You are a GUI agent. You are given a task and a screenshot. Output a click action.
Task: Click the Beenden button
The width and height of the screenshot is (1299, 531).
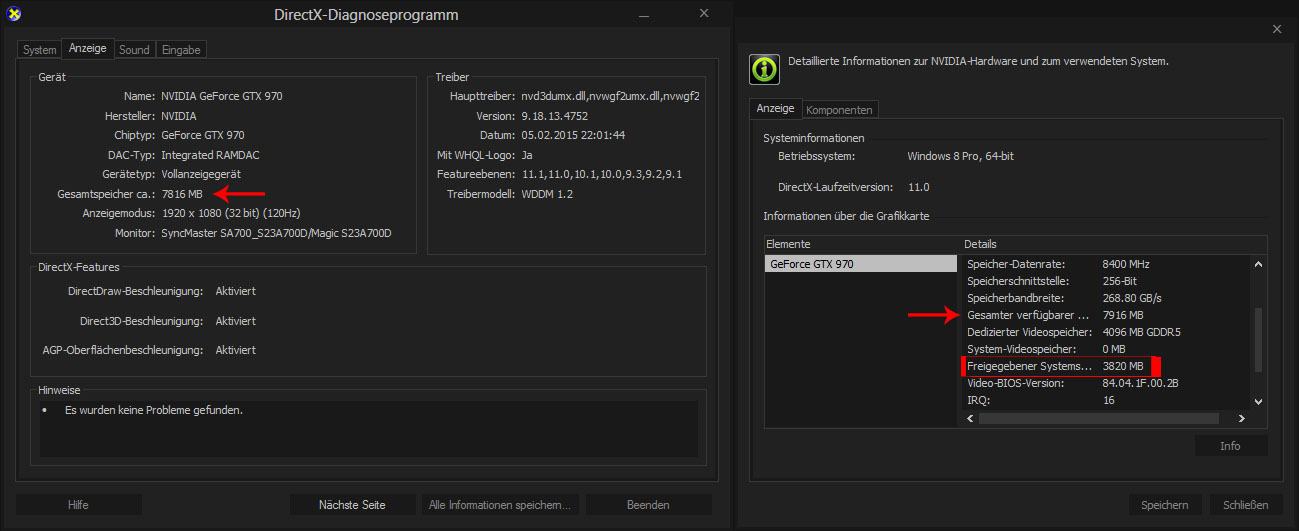pyautogui.click(x=648, y=505)
